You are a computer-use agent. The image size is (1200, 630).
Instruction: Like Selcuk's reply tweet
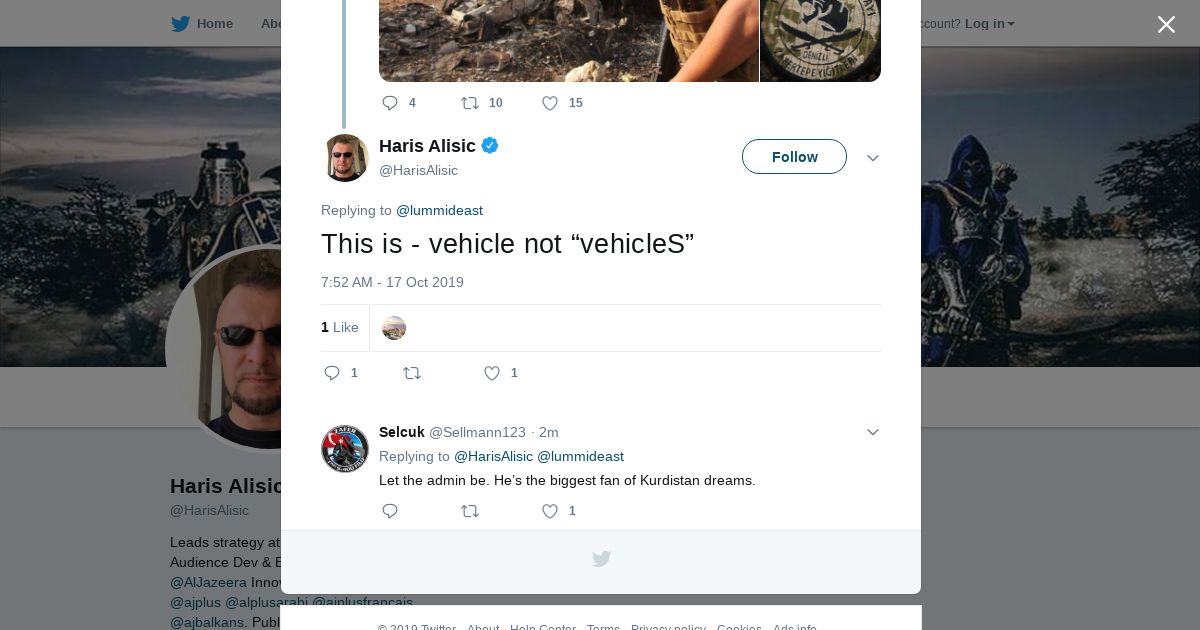click(x=550, y=511)
